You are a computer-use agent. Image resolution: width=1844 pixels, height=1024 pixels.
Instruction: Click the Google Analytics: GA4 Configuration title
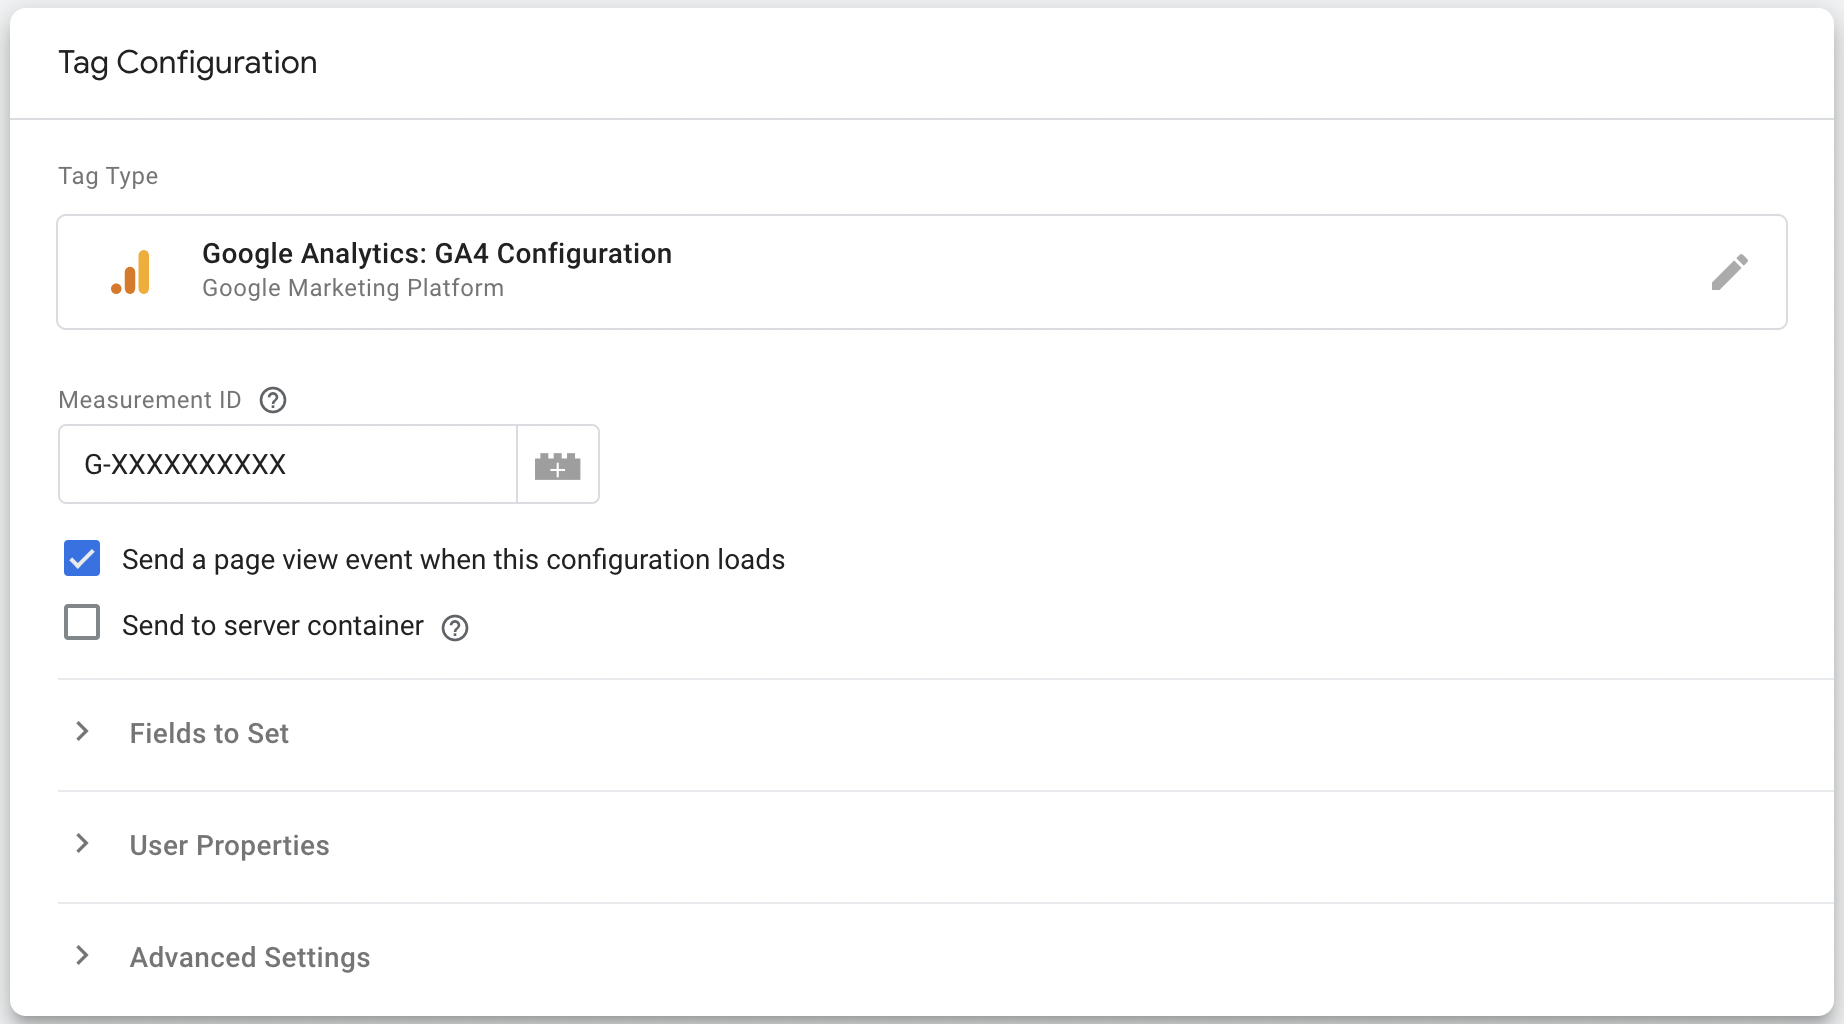pyautogui.click(x=437, y=253)
